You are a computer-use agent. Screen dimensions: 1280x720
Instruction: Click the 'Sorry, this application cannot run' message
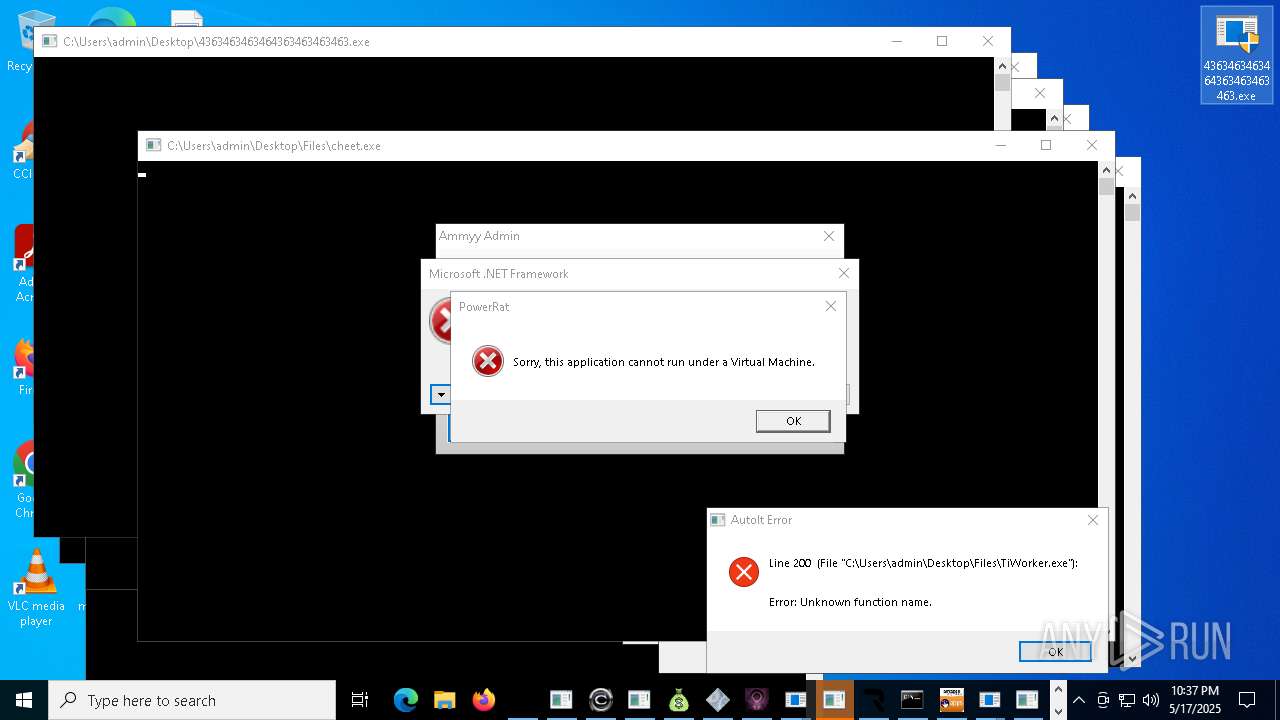pos(663,362)
